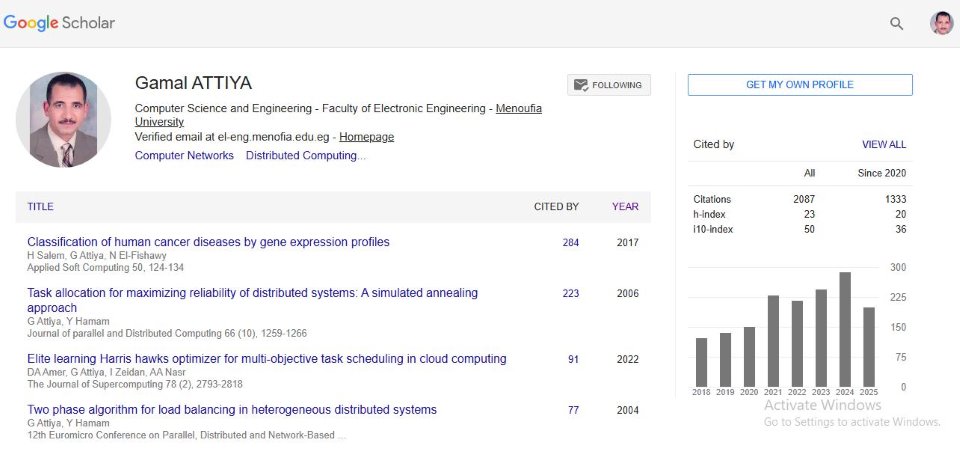Open View All citations link
Viewport: 960px width, 449px height.
coord(883,145)
